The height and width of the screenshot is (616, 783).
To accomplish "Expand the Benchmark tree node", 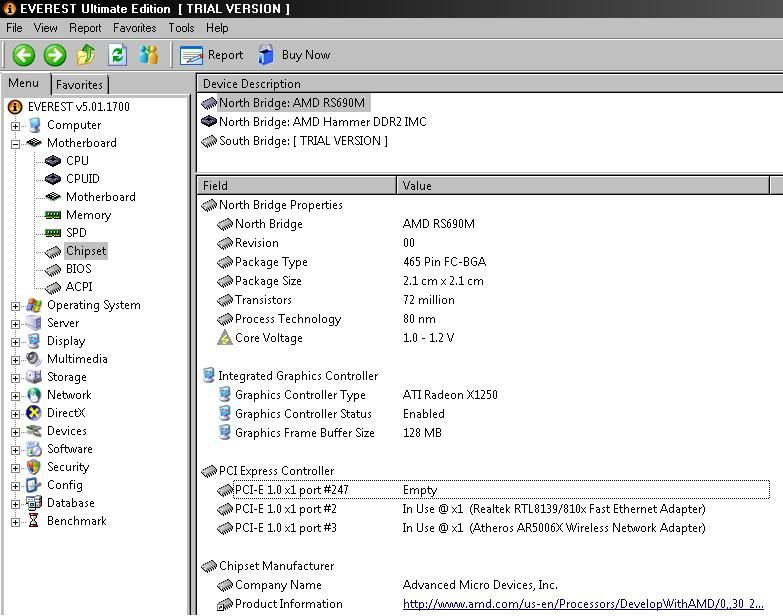I will [15, 522].
